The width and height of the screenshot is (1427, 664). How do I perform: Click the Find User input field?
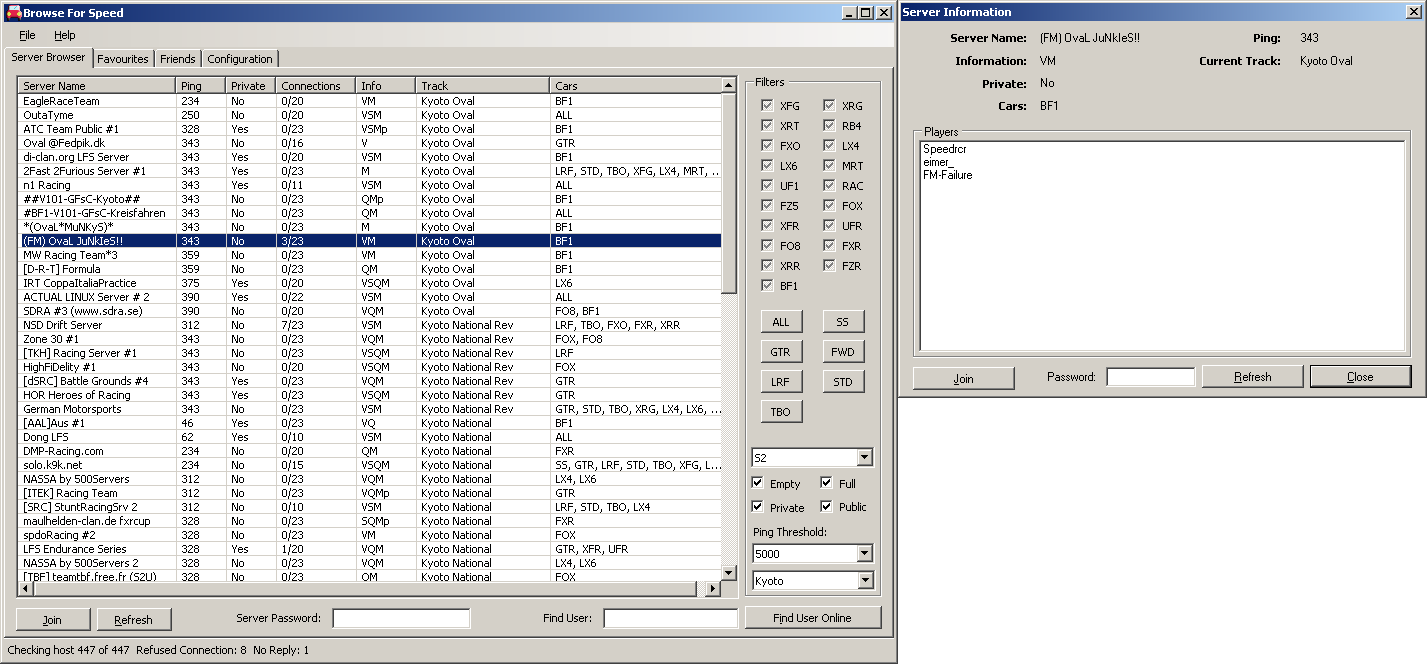pos(670,618)
